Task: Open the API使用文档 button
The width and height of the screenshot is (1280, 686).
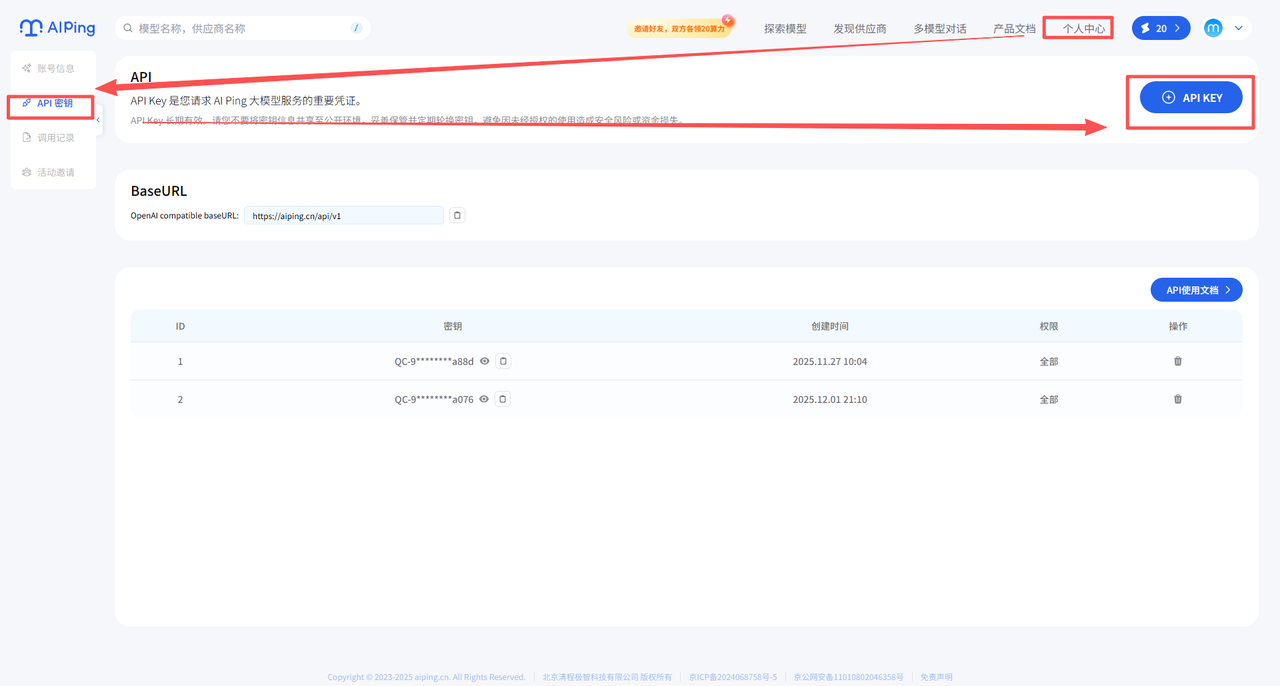Action: click(1197, 290)
